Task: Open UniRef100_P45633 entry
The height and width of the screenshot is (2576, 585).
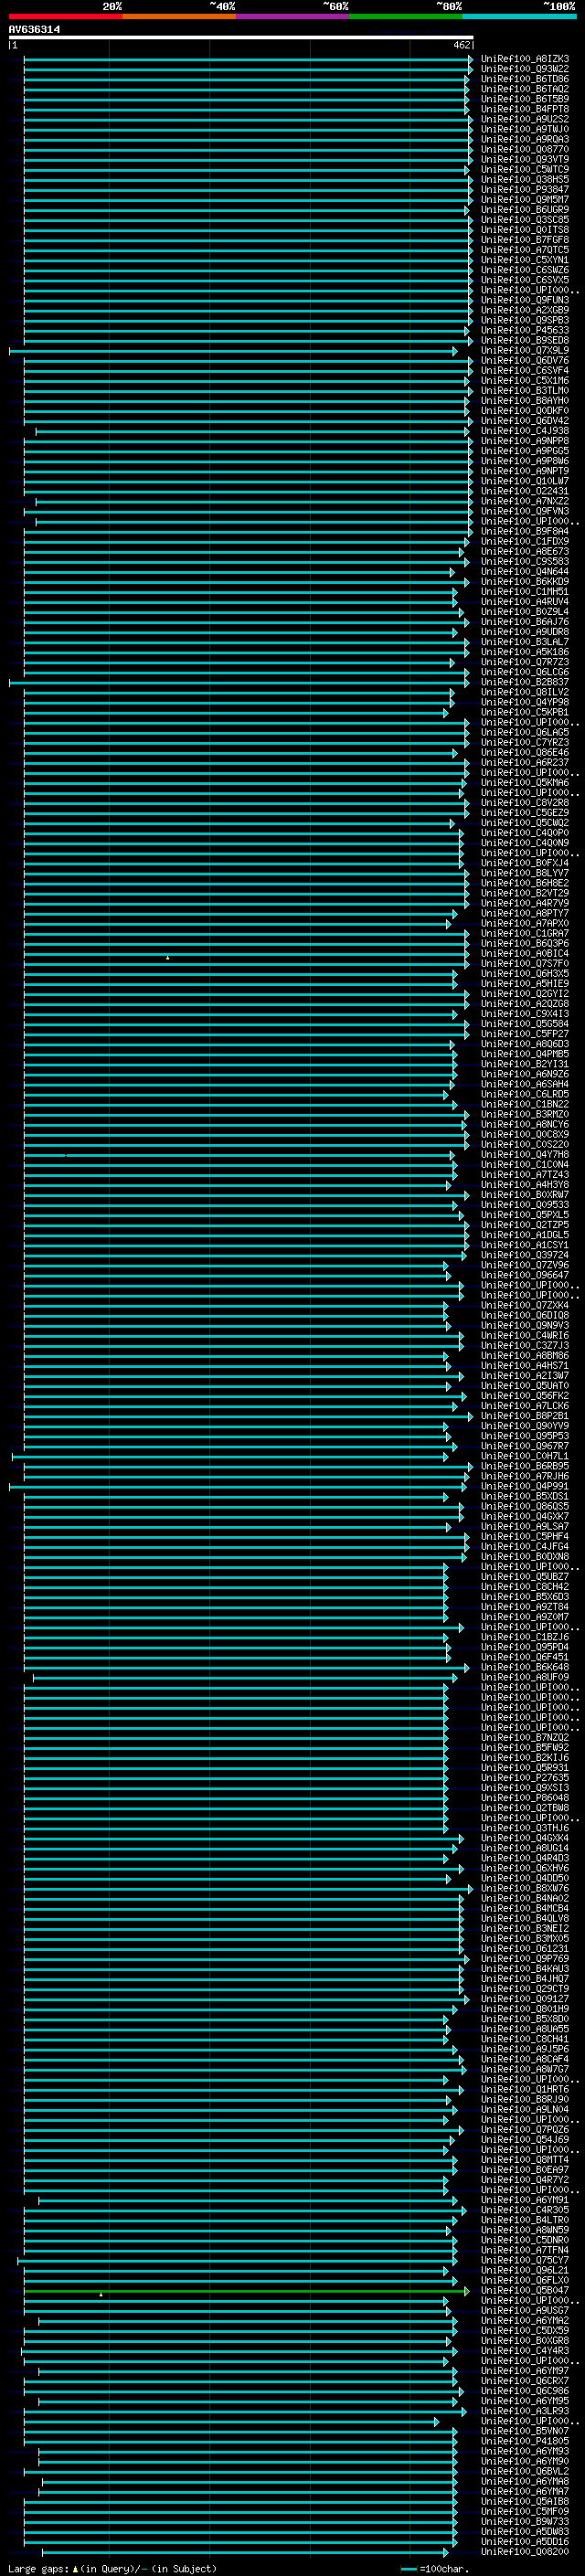Action: [525, 331]
